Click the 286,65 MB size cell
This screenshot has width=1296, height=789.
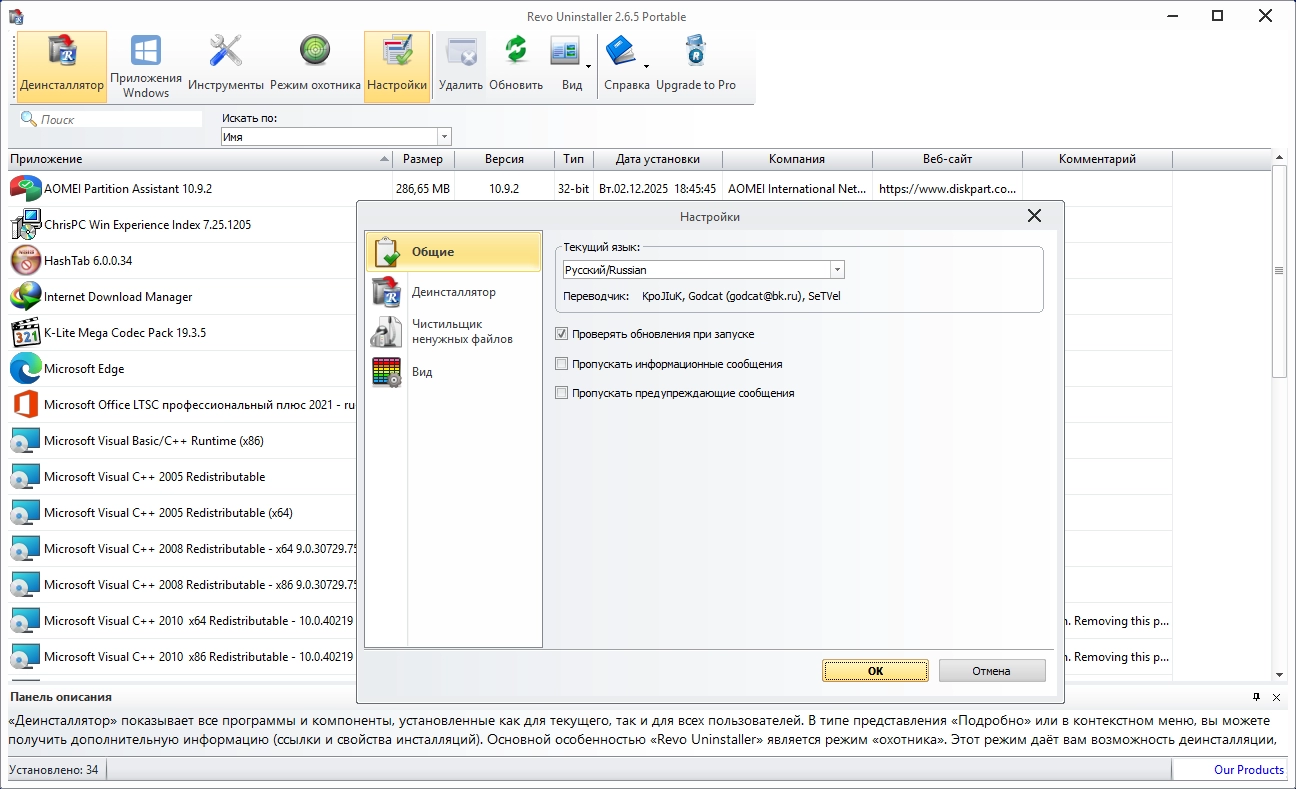point(423,189)
